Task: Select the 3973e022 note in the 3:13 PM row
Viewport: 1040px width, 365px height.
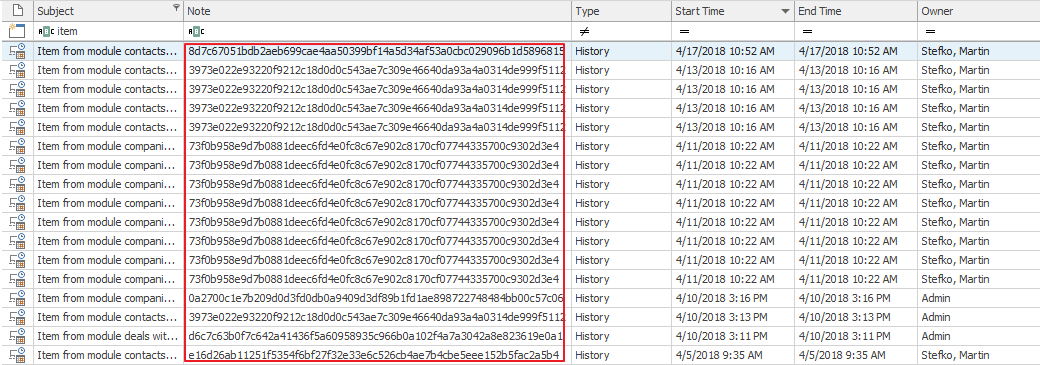Action: pos(376,317)
